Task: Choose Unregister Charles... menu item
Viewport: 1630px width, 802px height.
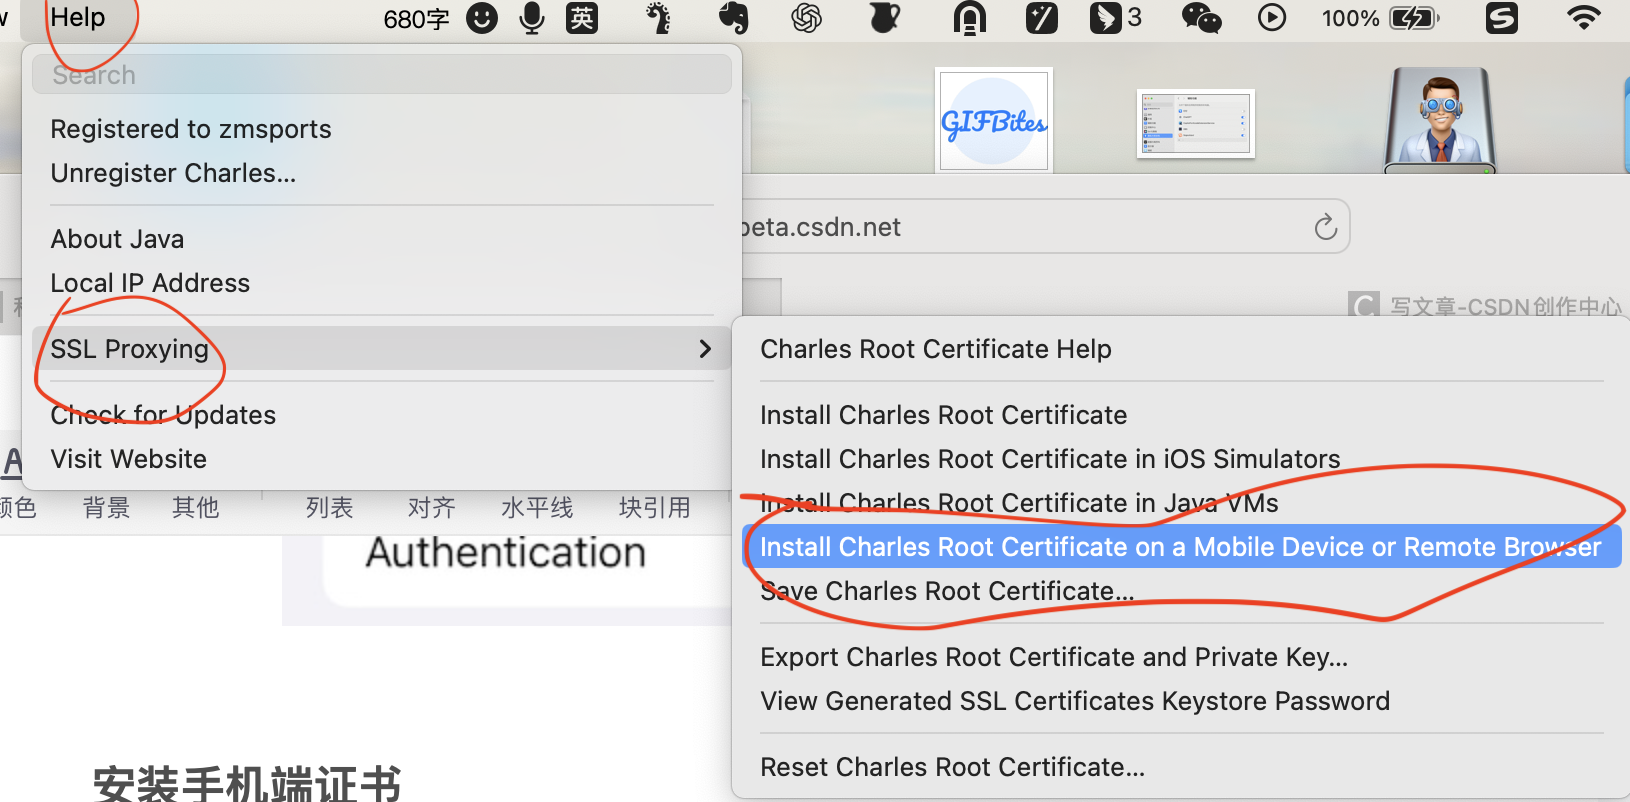Action: point(173,173)
